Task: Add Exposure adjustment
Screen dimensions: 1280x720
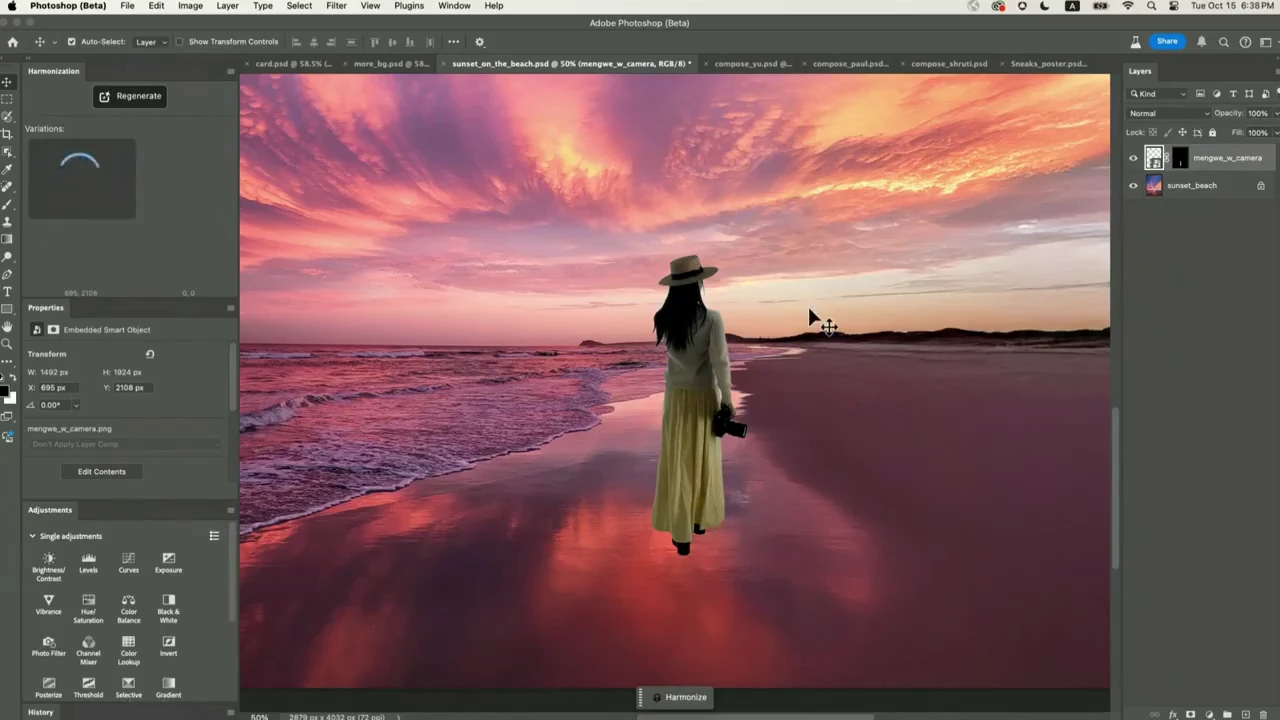Action: click(168, 563)
